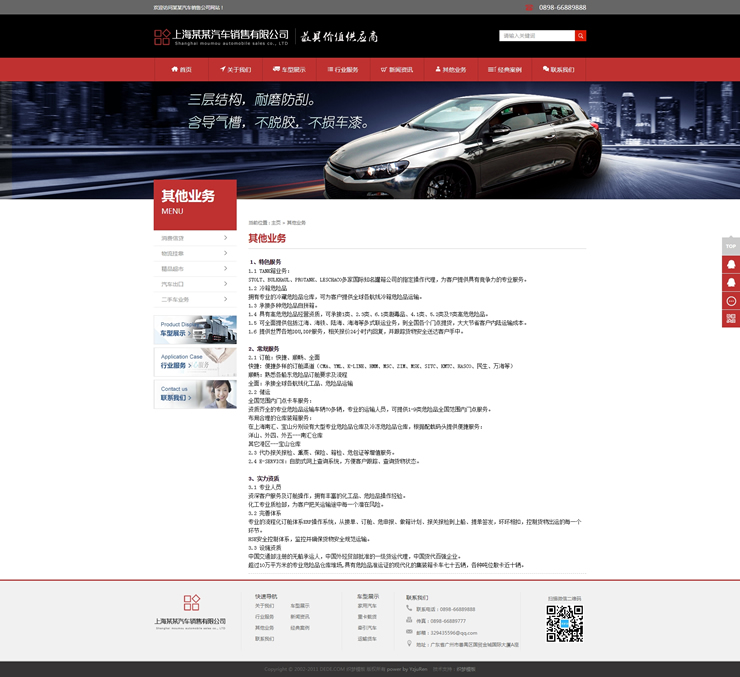This screenshot has height=677, width=740.
Task: Open 精品超市 from the side menu
Action: tap(195, 269)
